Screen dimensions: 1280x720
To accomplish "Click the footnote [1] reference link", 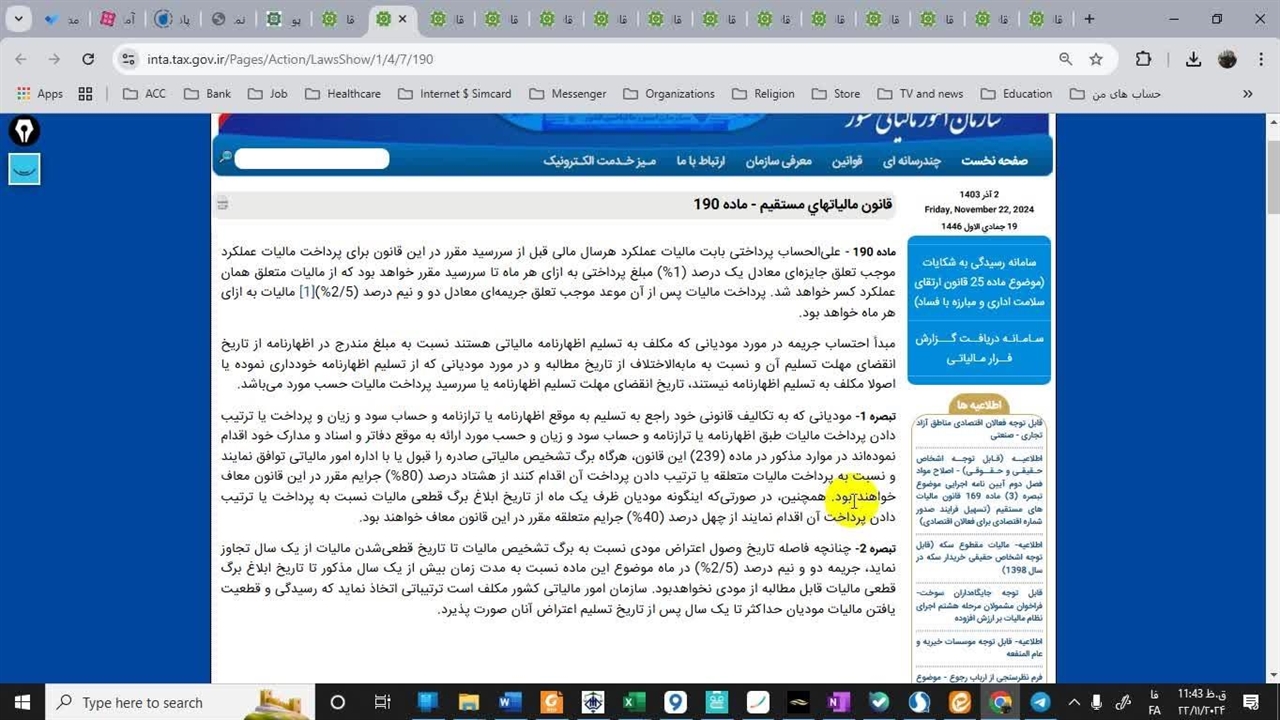I will 306,292.
